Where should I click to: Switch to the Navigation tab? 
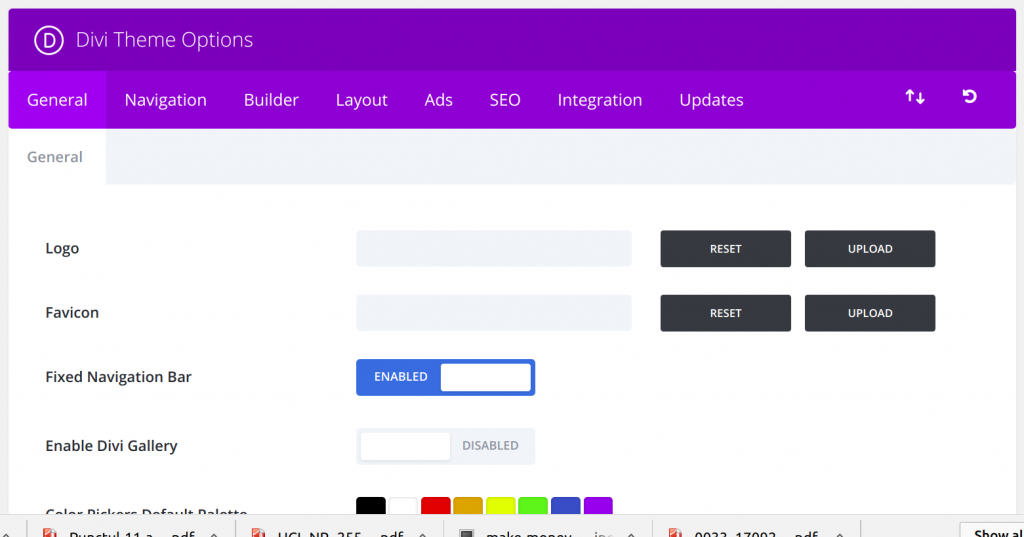(165, 100)
